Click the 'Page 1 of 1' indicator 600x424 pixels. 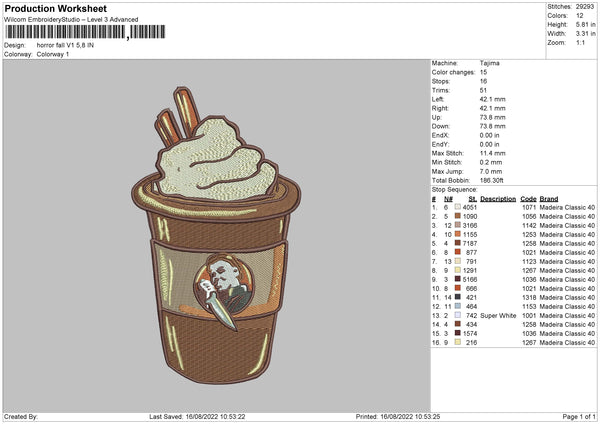click(579, 416)
